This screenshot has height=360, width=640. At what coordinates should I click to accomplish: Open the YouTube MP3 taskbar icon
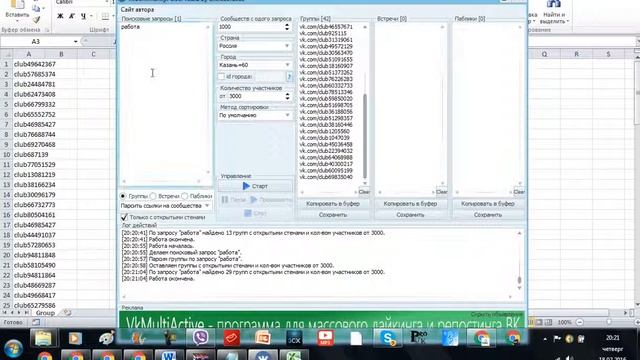325,338
